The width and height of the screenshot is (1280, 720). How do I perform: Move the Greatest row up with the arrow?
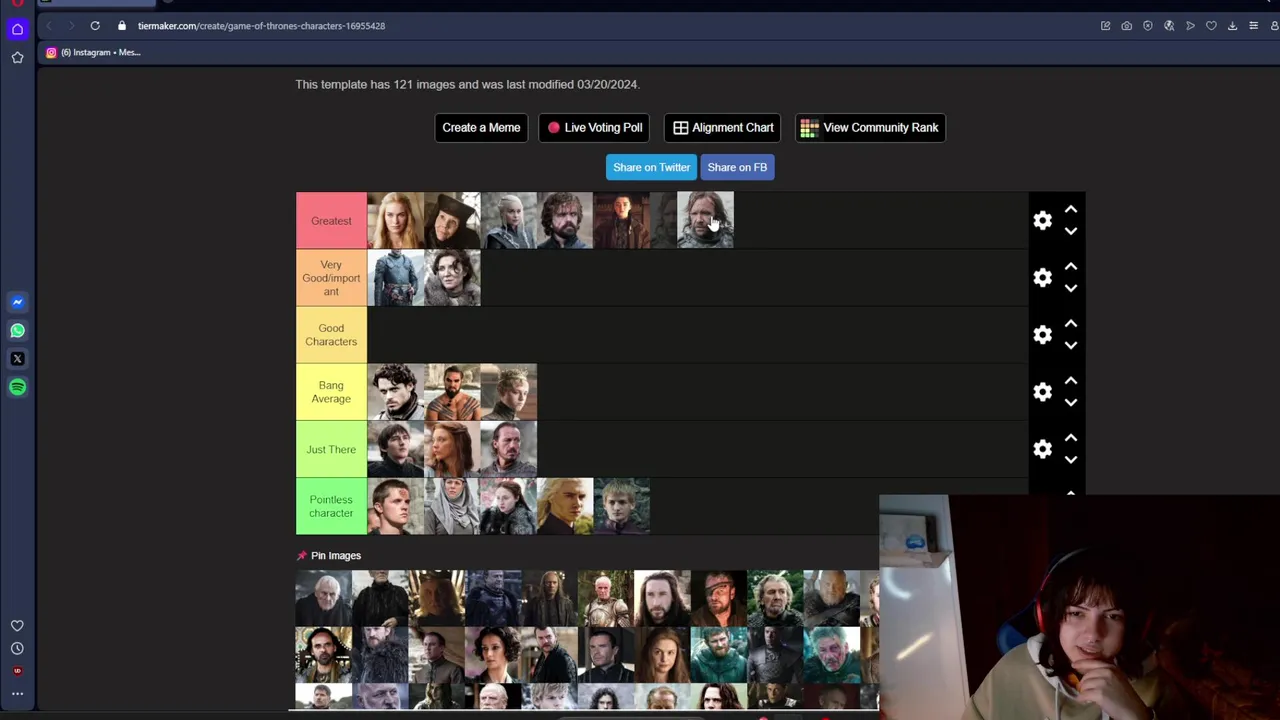1071,210
